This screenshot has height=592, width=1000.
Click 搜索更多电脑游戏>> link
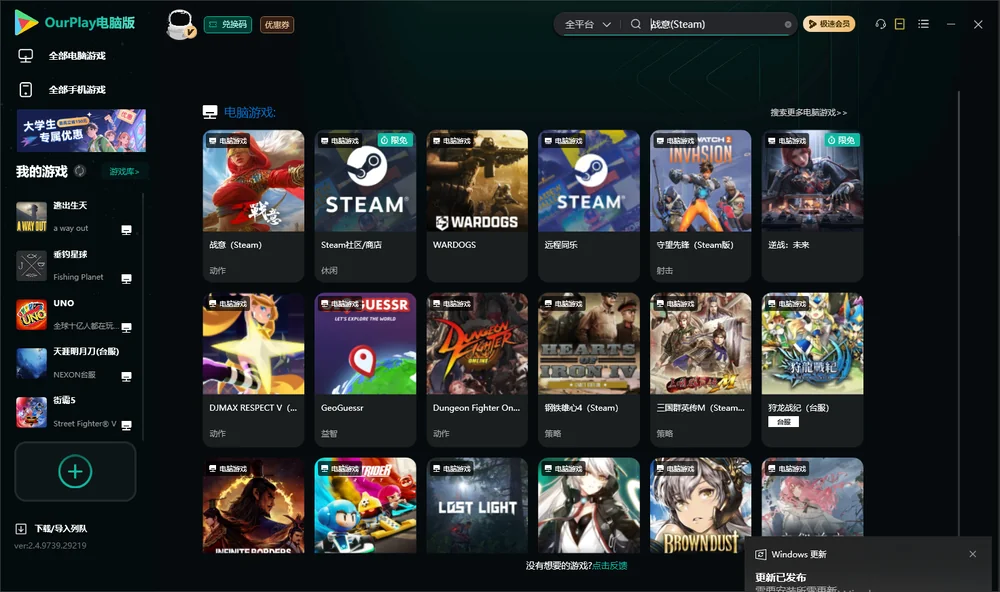click(x=809, y=112)
